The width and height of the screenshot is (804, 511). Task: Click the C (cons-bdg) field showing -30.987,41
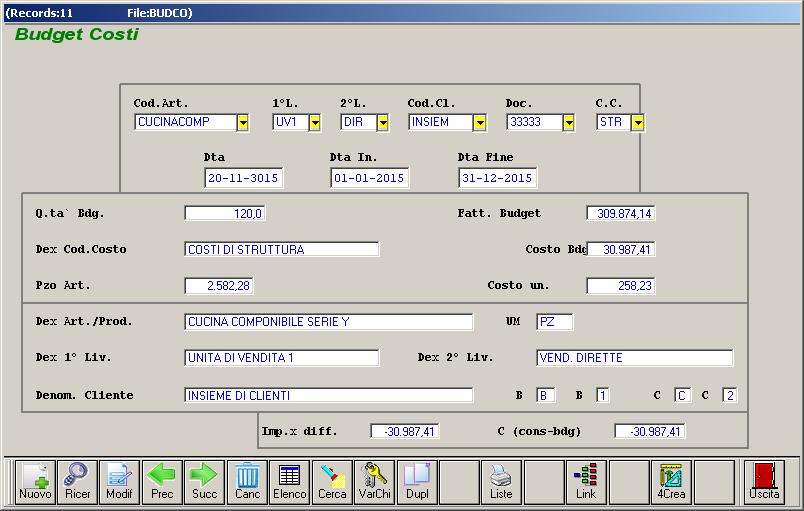click(650, 432)
